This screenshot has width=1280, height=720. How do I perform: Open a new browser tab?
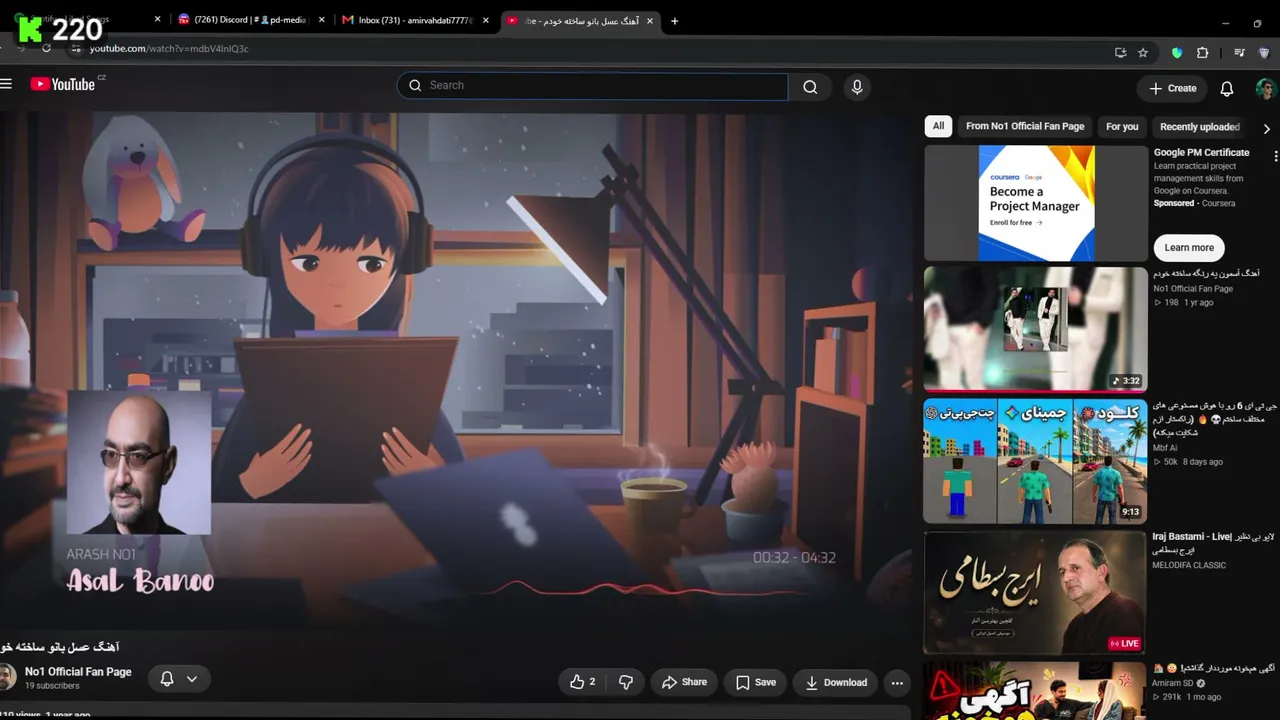[674, 20]
